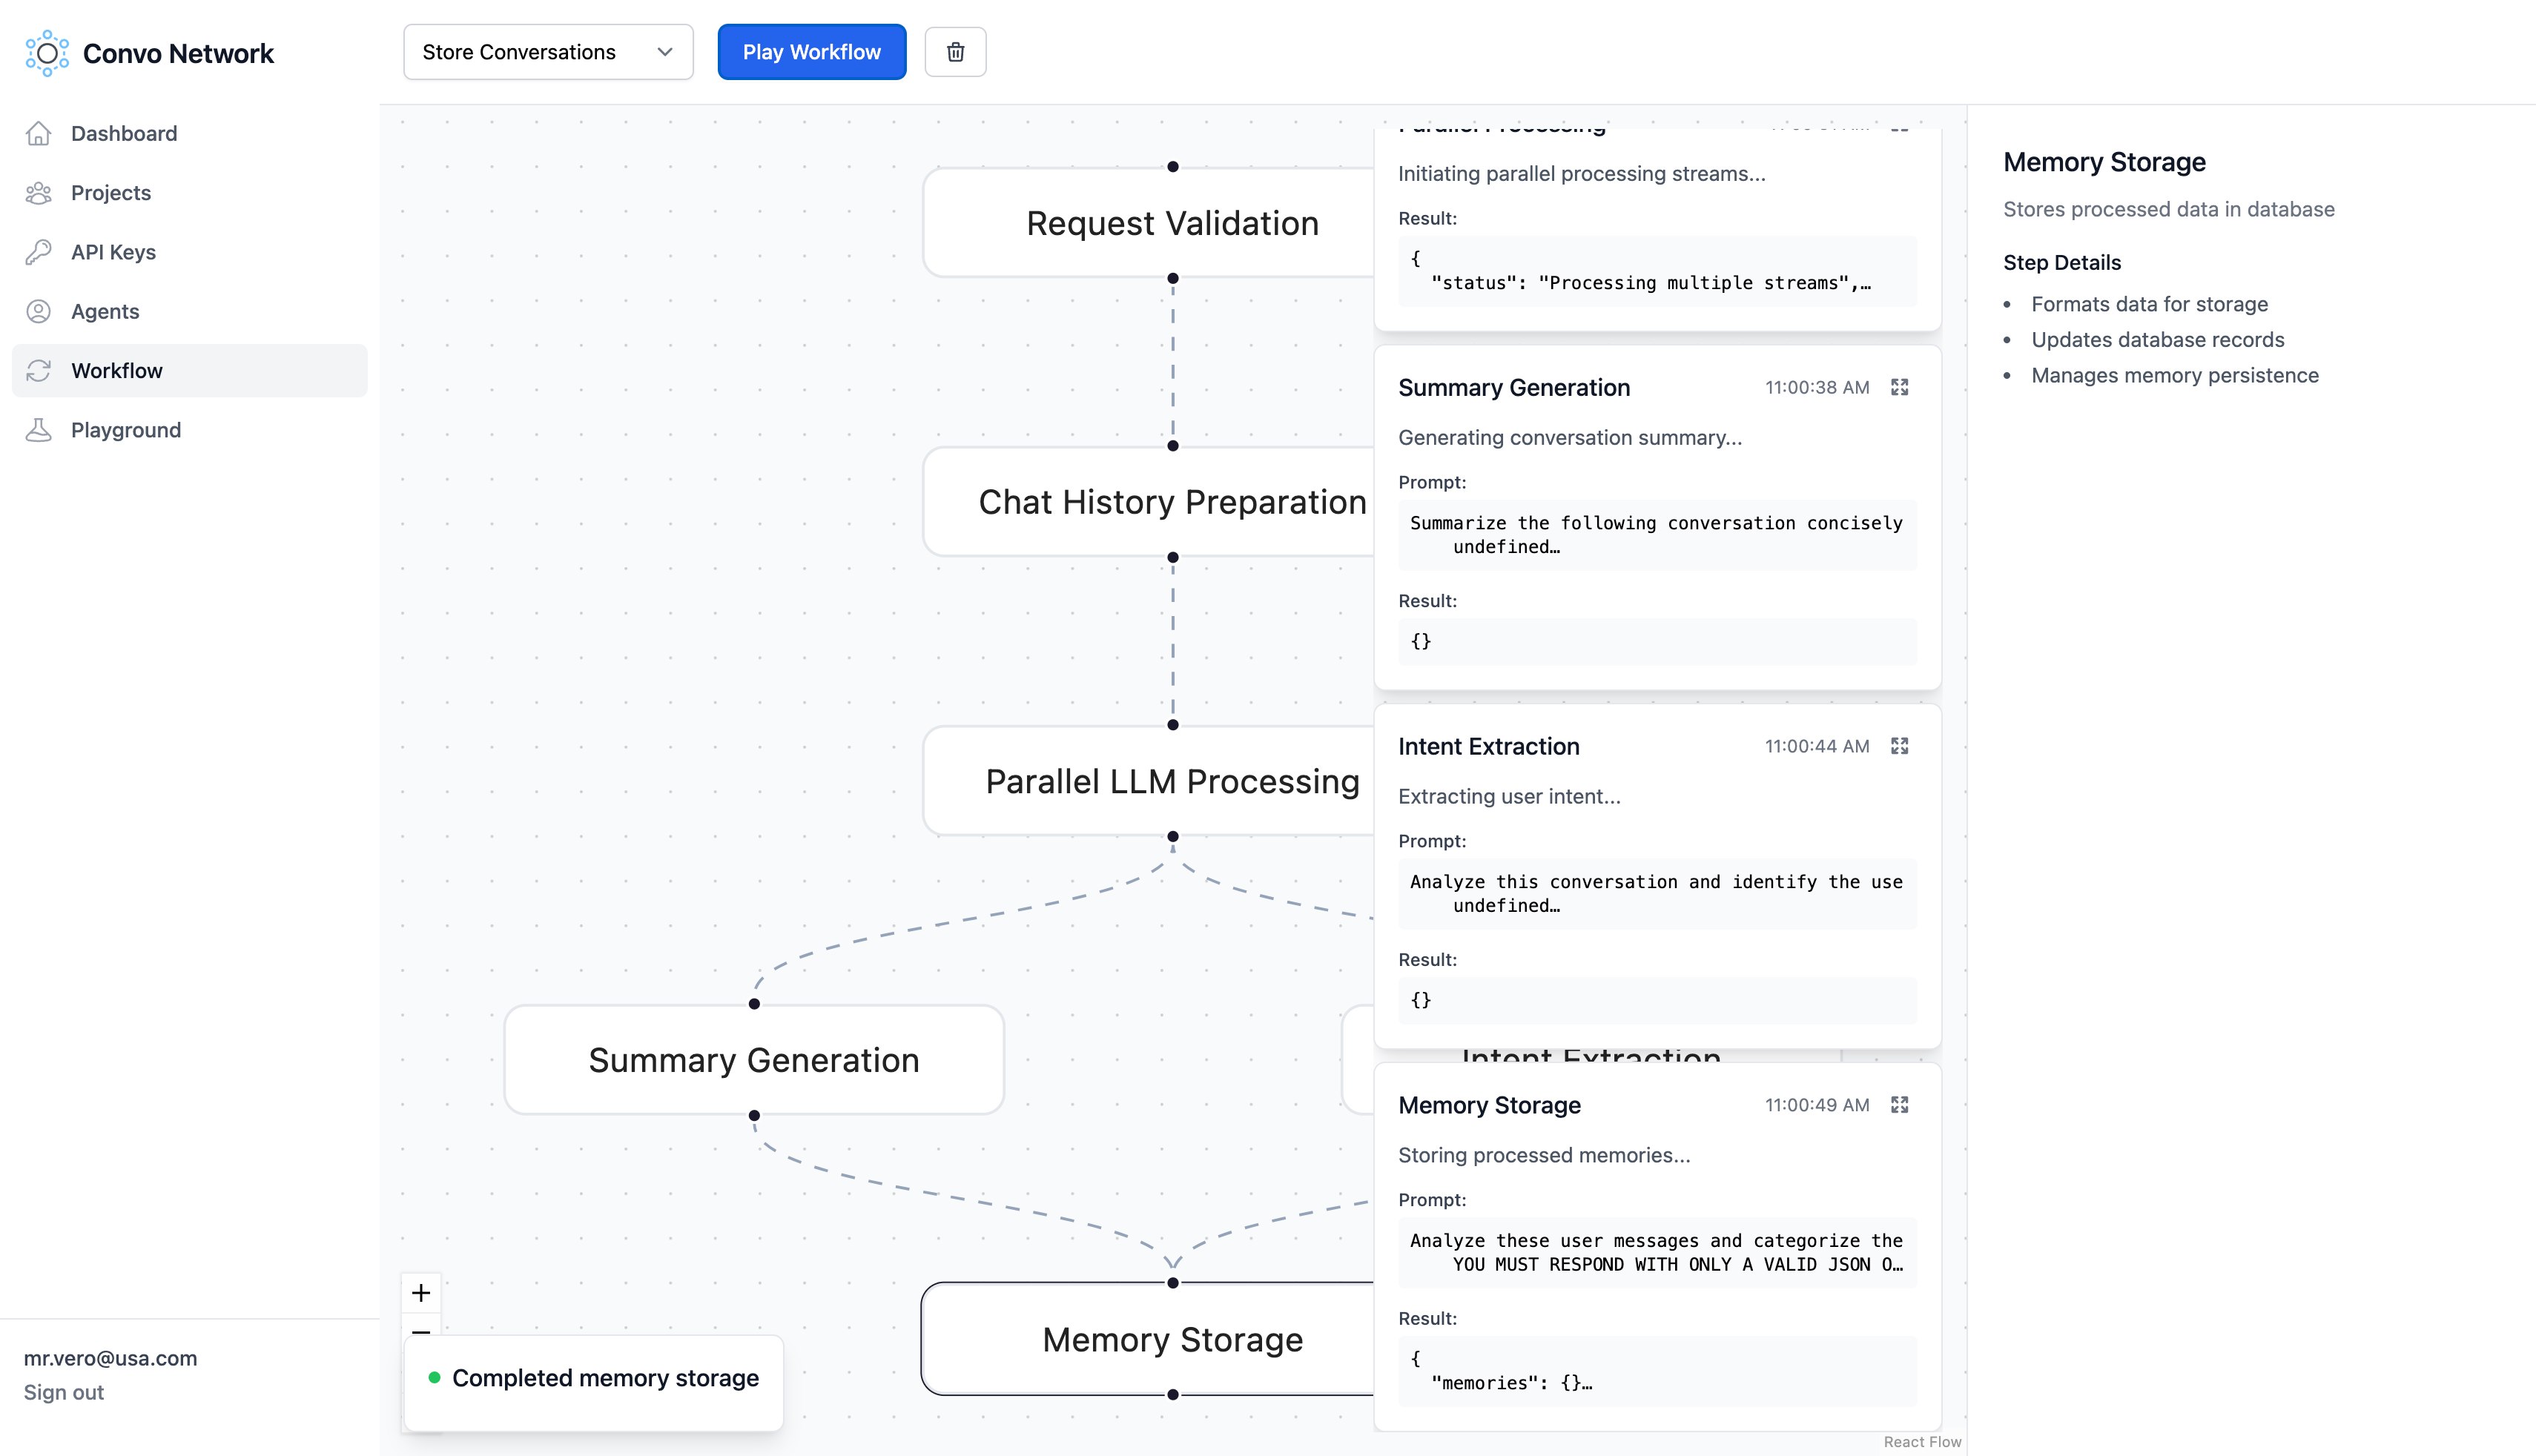
Task: Click the empty {} result in Intent Extraction card
Action: pos(1657,1000)
